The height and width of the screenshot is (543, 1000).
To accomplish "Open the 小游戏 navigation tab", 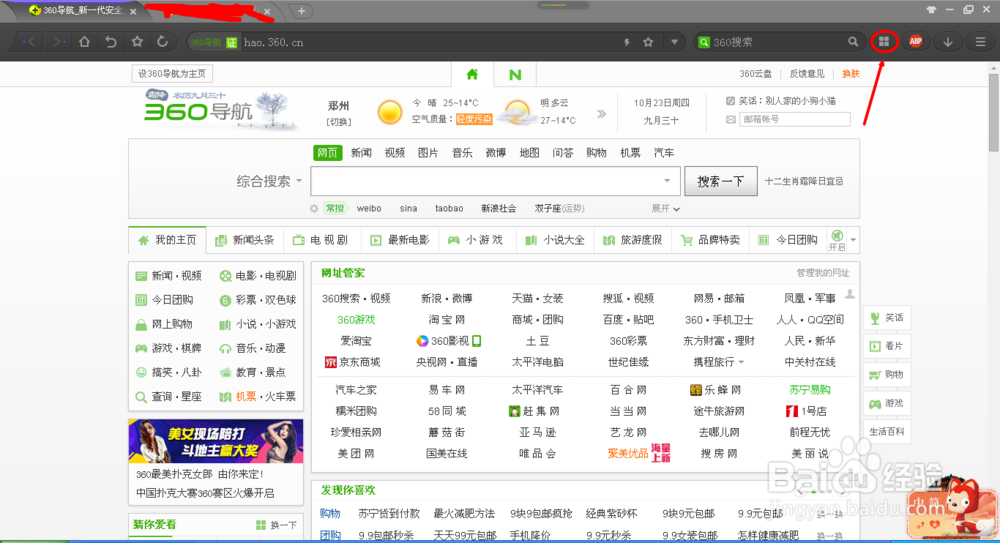I will (476, 240).
